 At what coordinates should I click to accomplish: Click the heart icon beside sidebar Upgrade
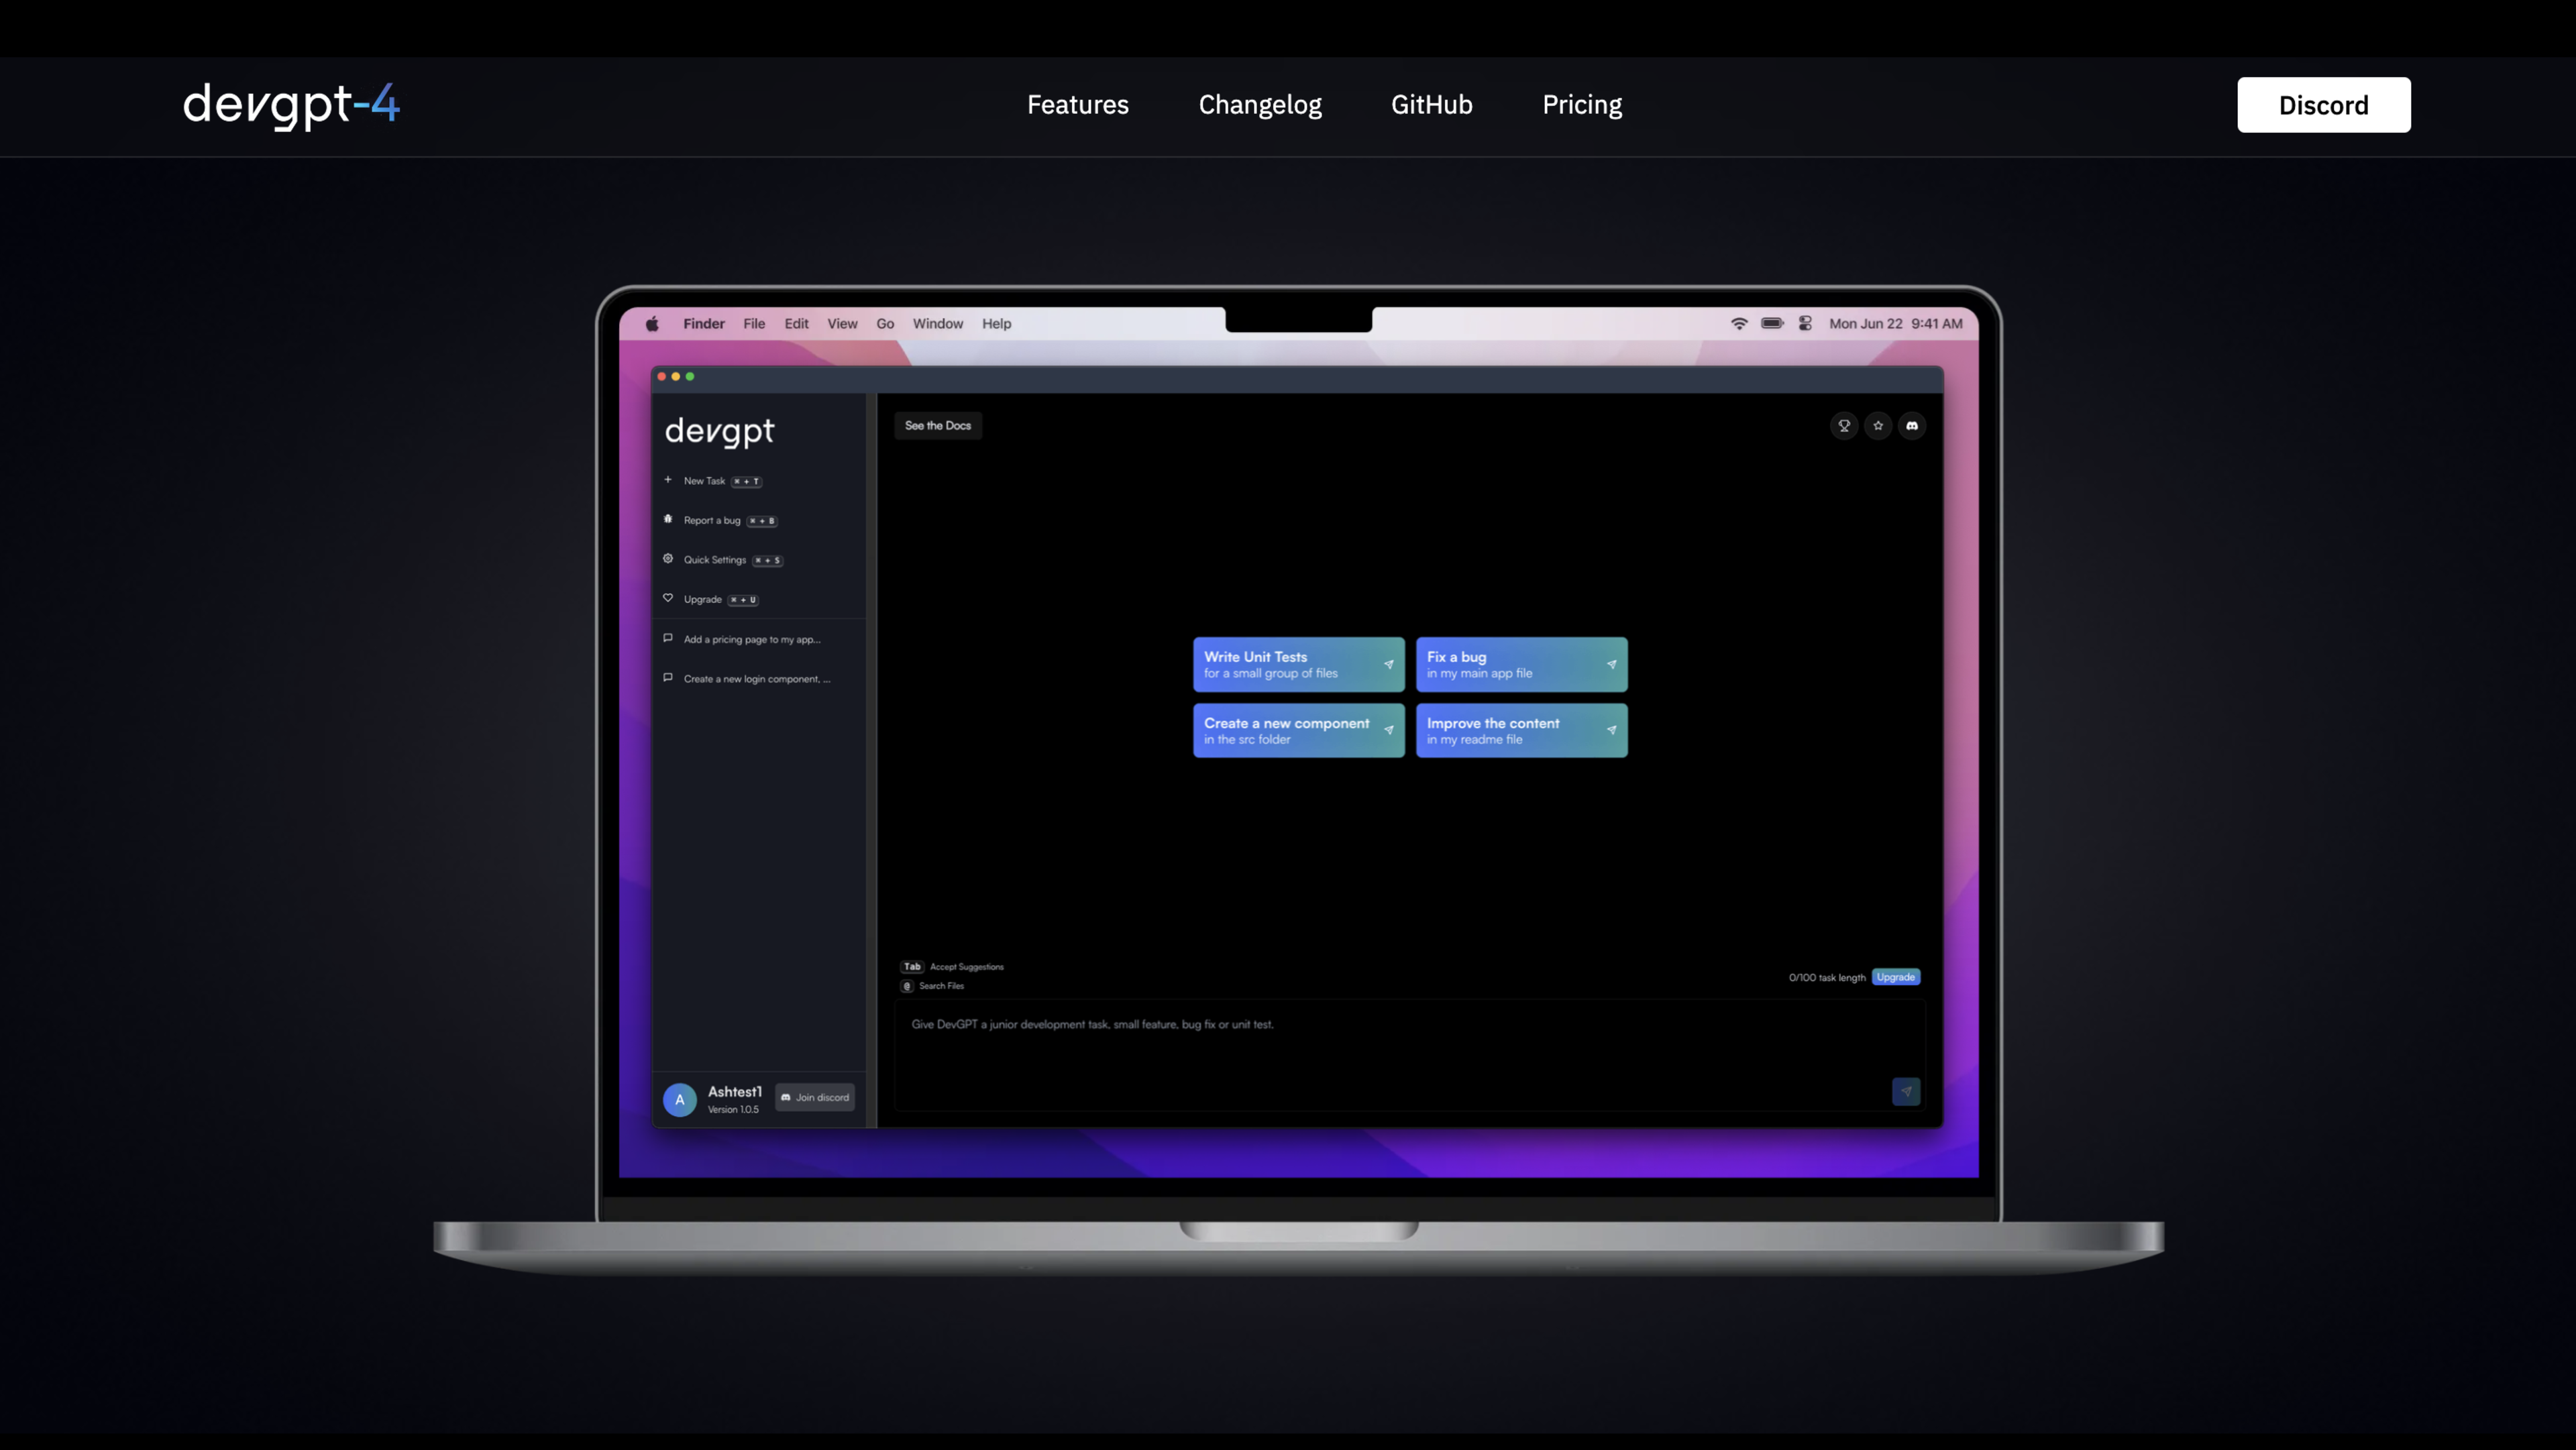click(x=668, y=598)
